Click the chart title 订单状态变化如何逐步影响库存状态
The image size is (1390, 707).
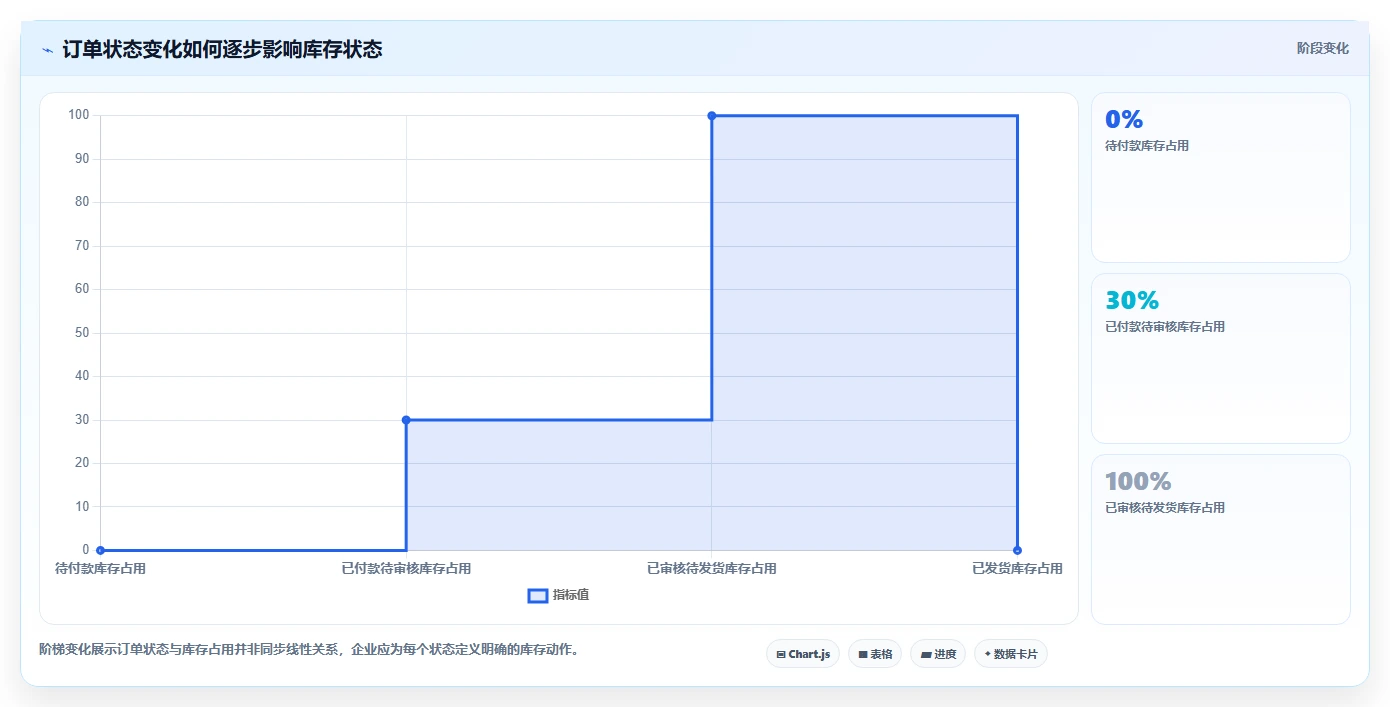[x=222, y=49]
